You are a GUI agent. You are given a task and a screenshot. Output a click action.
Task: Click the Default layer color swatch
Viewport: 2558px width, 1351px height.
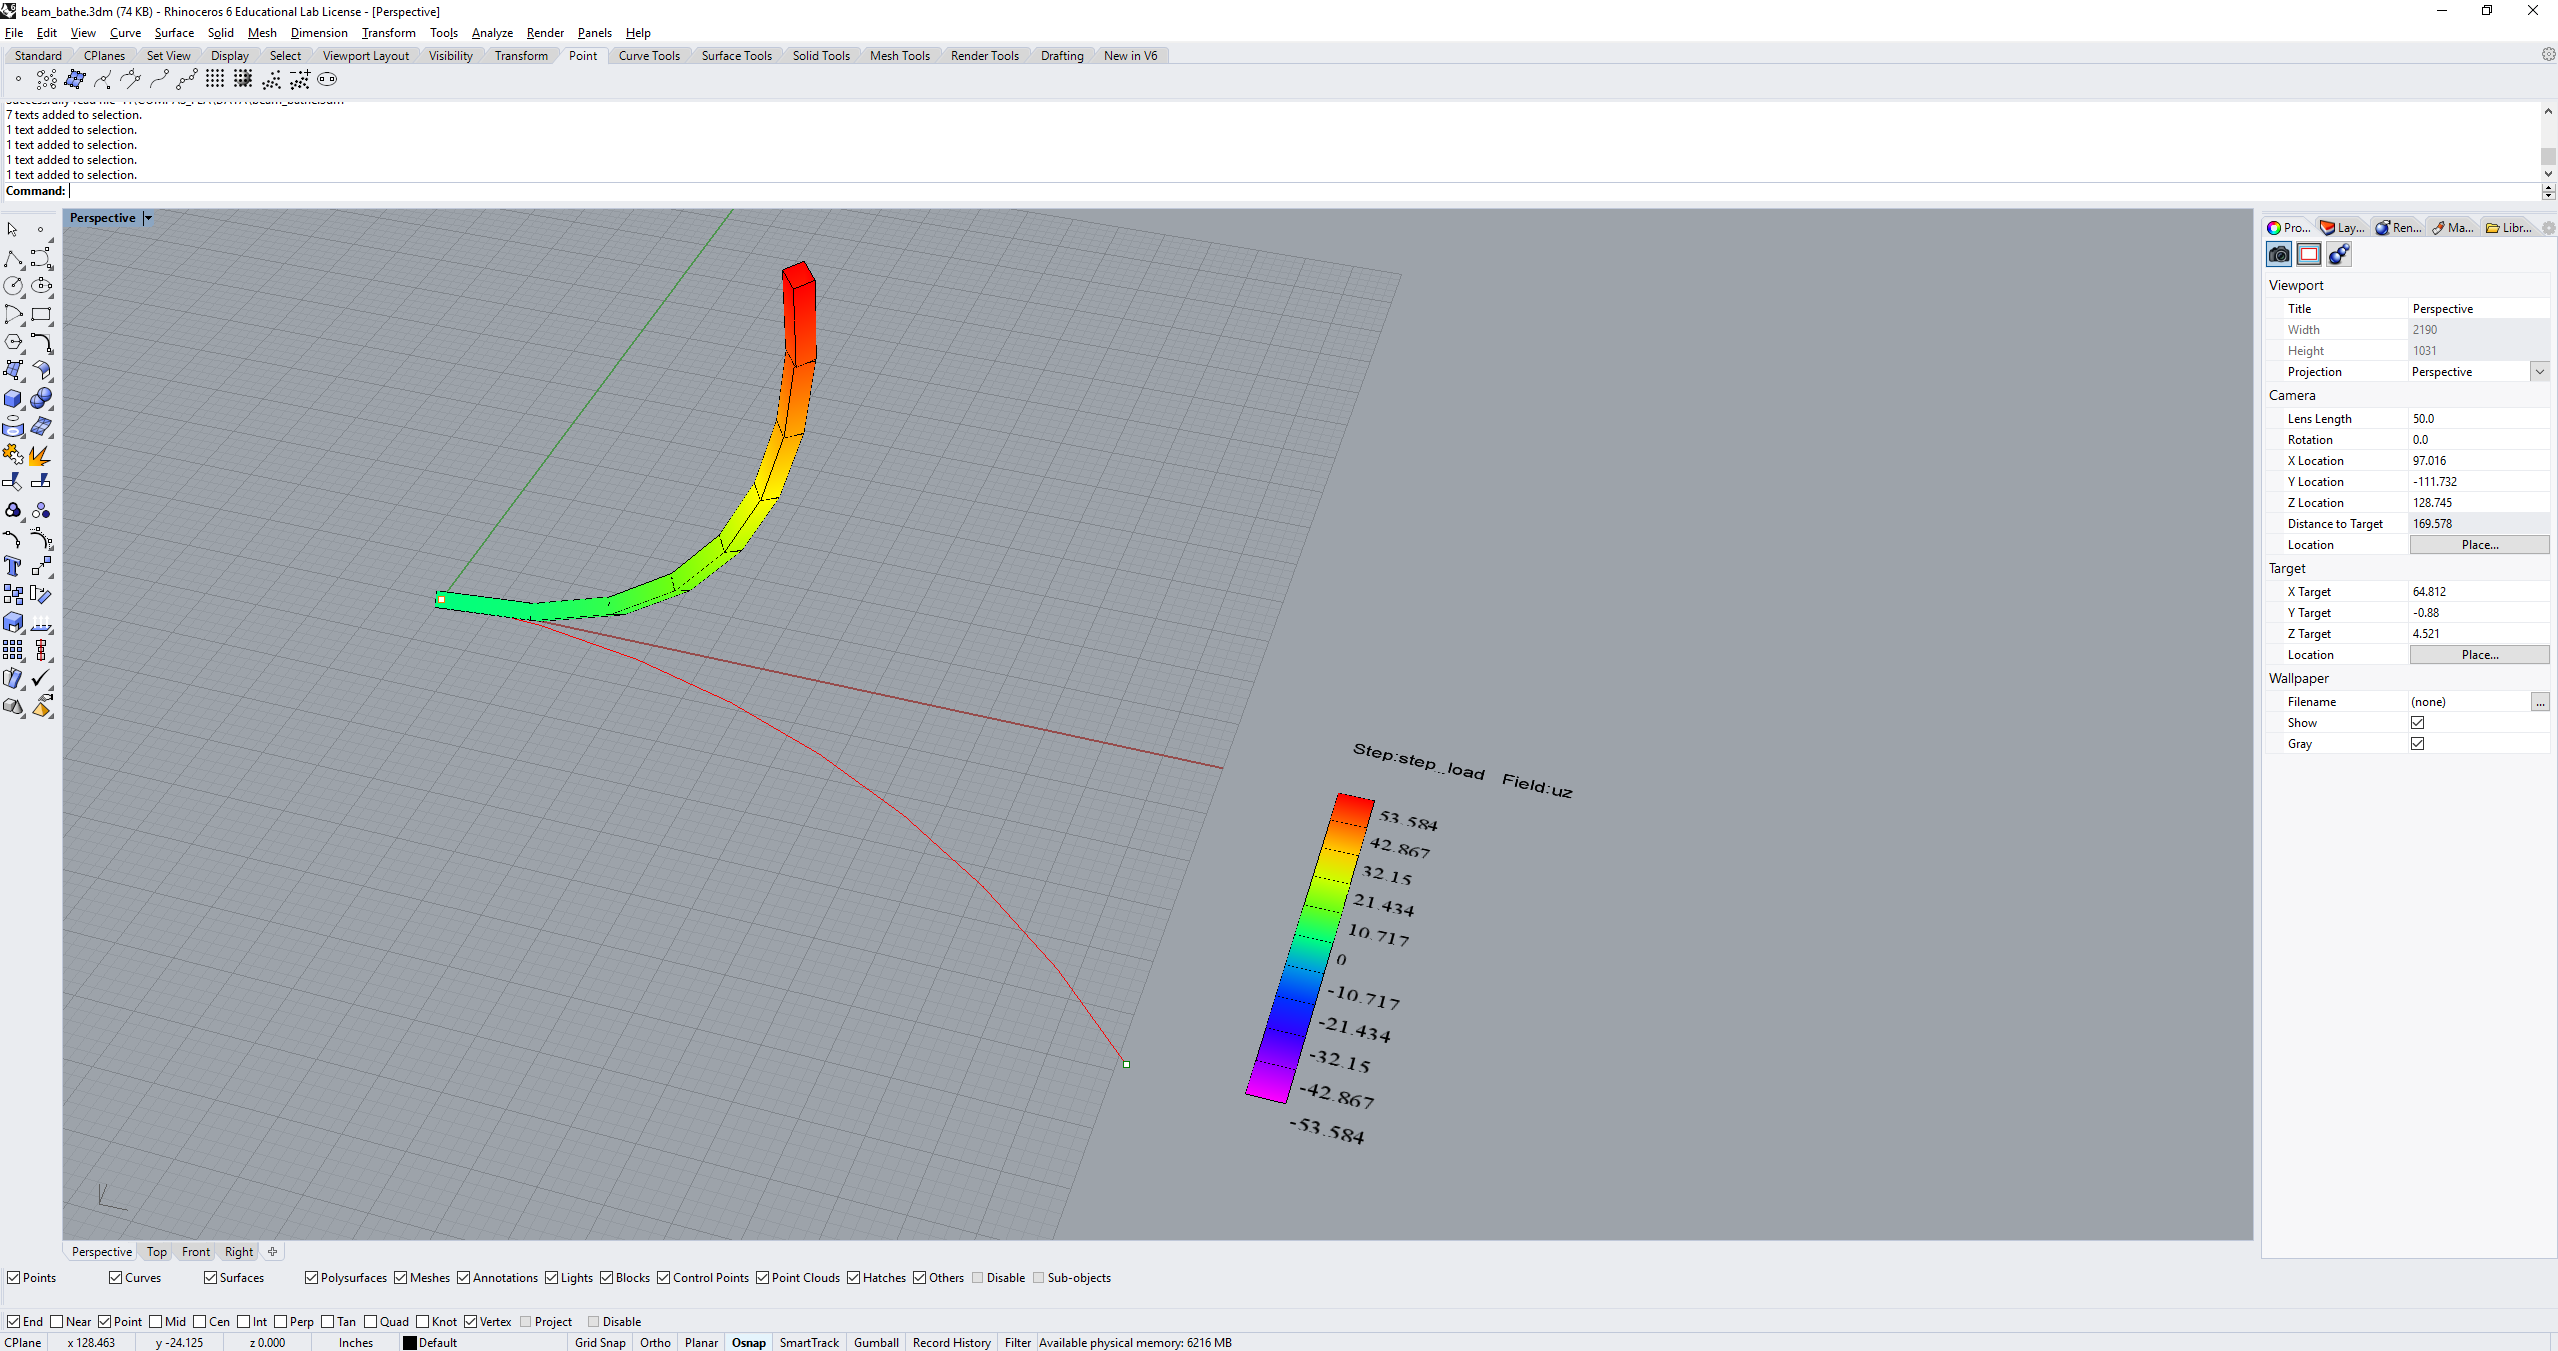409,1342
